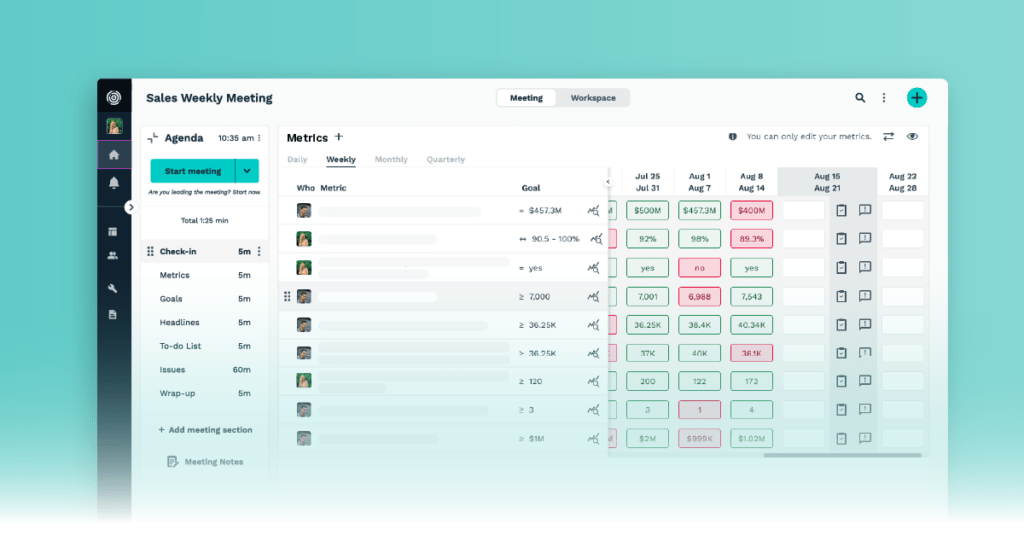The width and height of the screenshot is (1024, 536).
Task: Expand the collapsed sidebar with chevron arrow
Action: click(130, 207)
